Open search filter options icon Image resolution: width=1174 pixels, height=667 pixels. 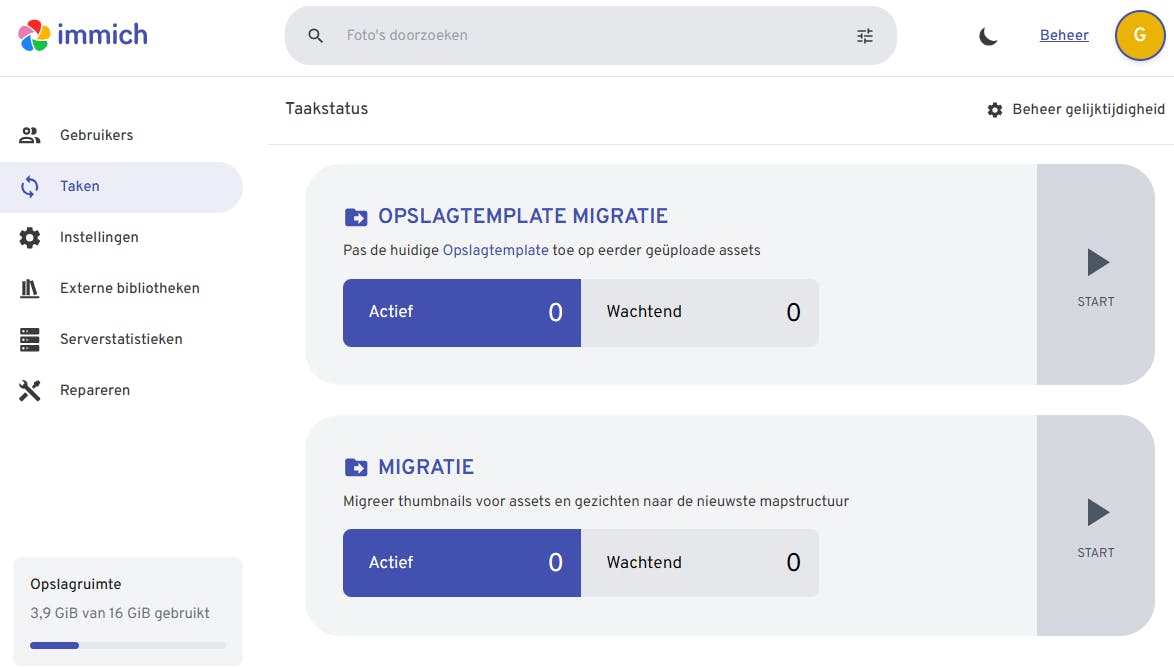(865, 36)
